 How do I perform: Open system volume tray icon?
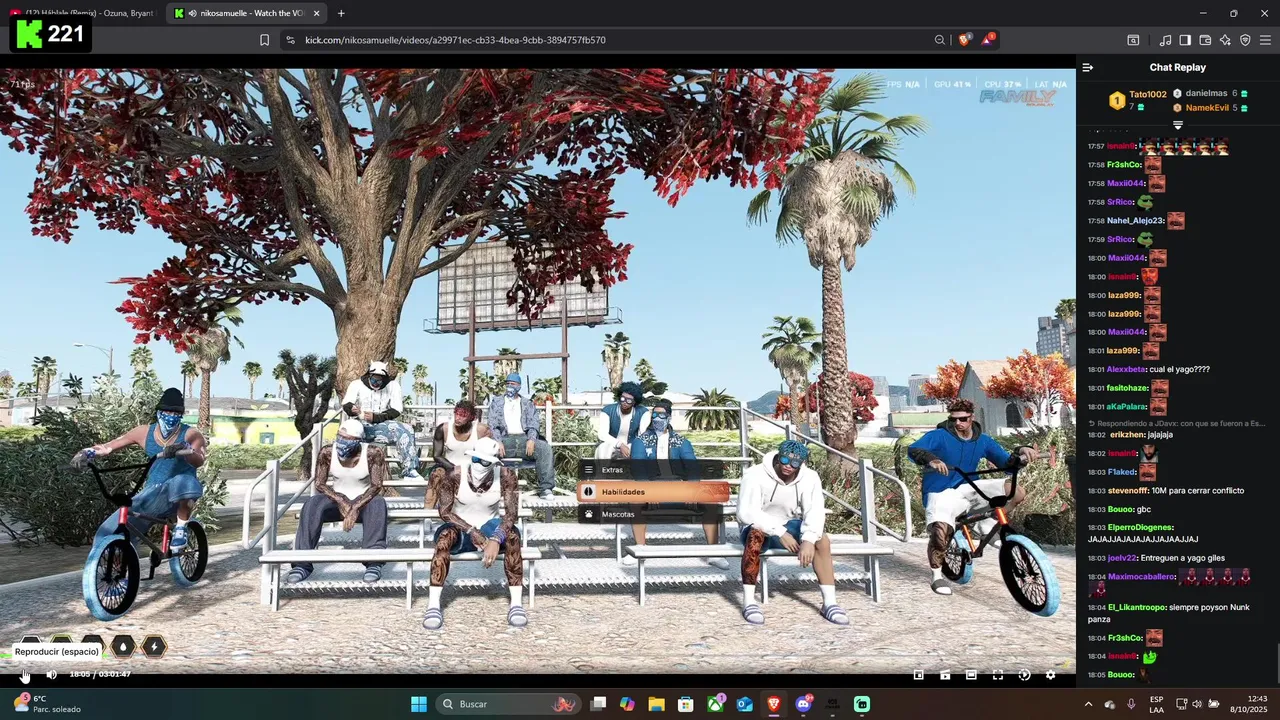[1197, 704]
